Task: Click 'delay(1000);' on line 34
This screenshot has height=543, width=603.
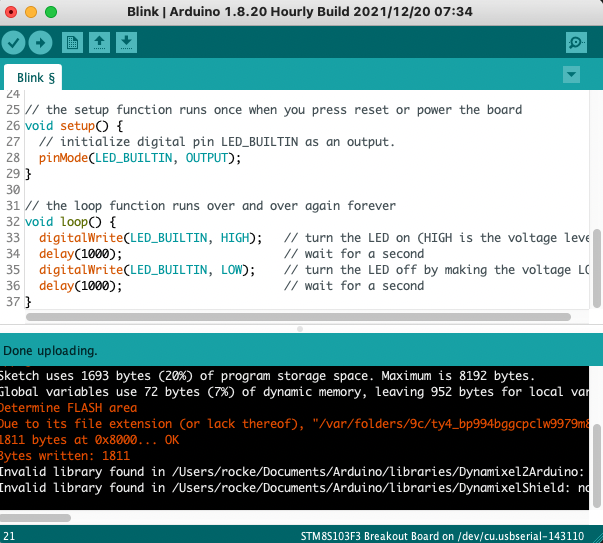Action: 80,254
